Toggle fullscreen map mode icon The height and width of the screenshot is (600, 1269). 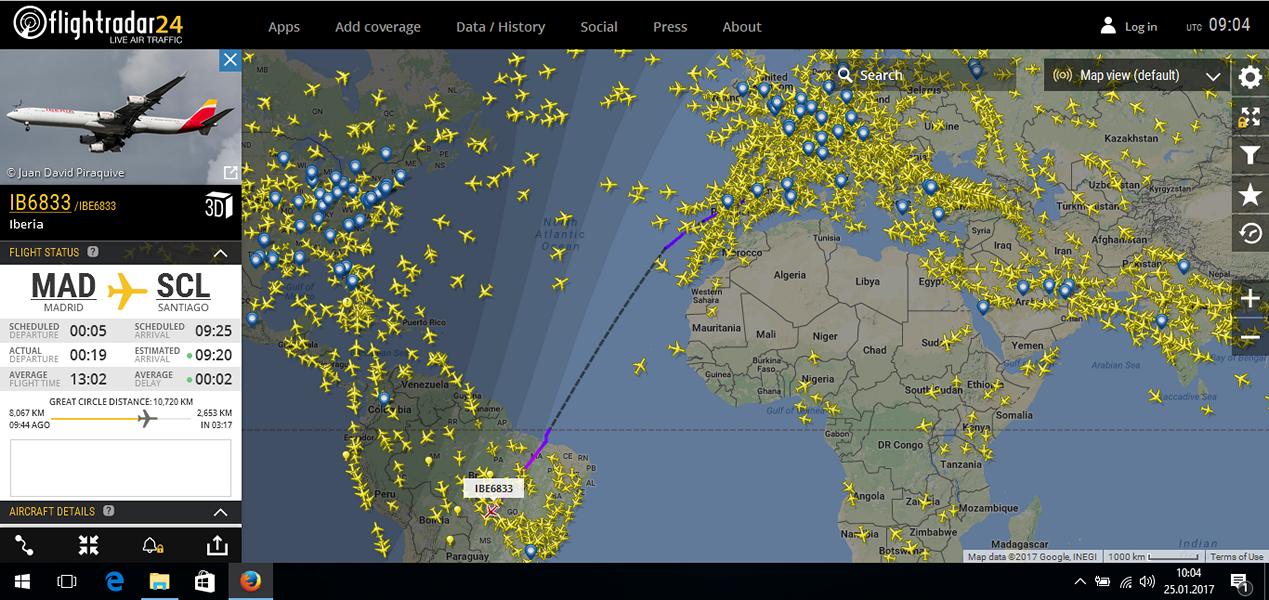(x=1250, y=116)
